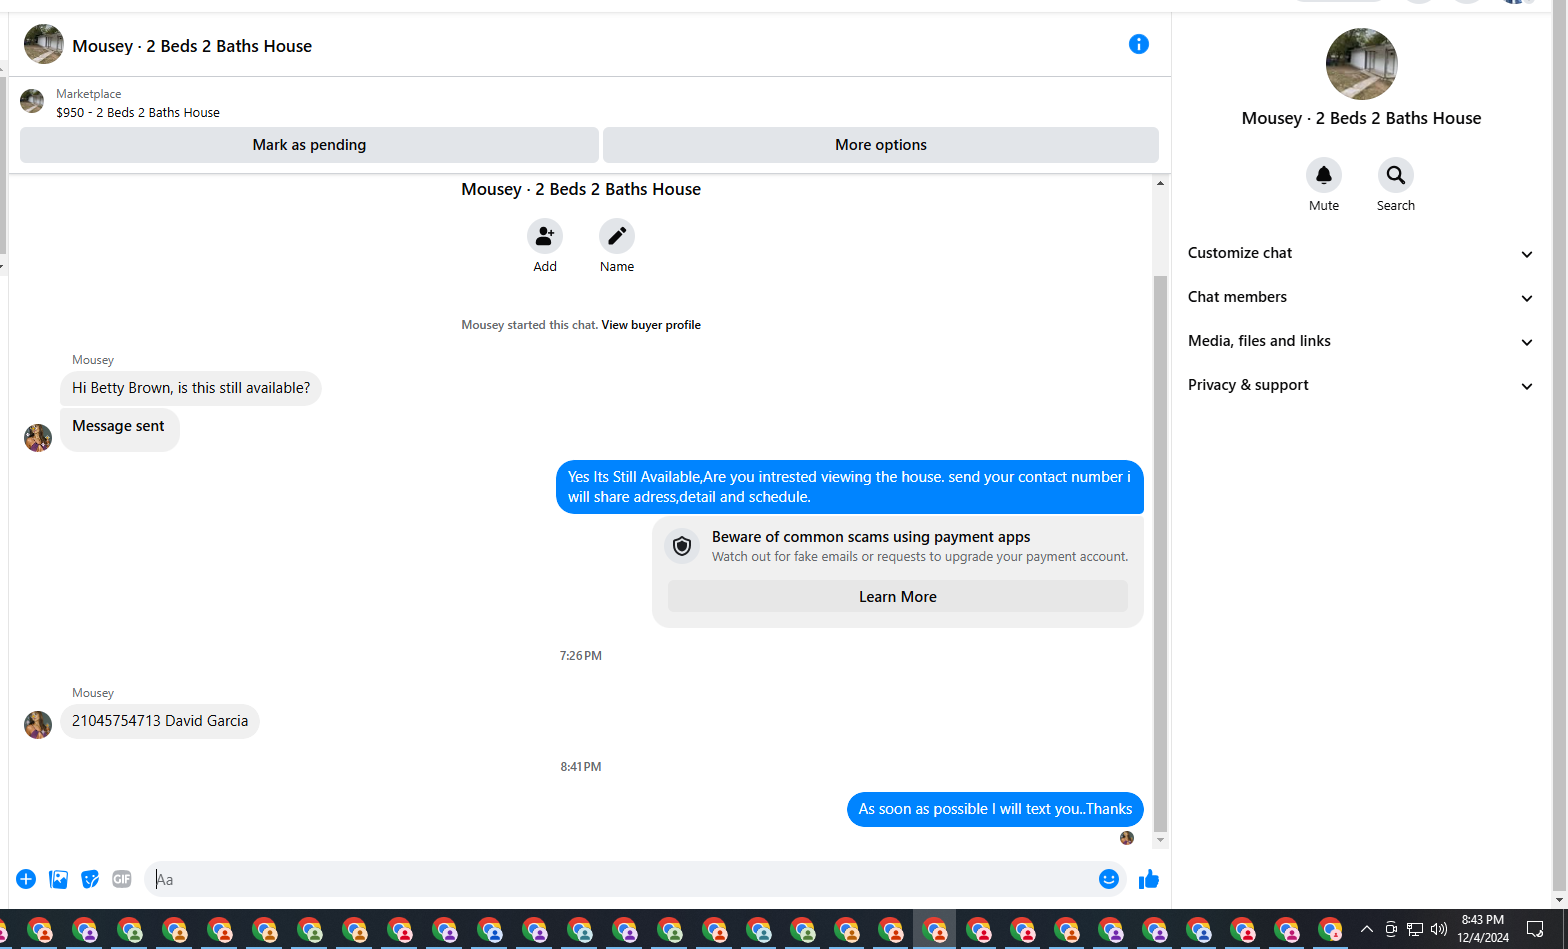The image size is (1568, 949).
Task: Open the $950 - 2 Beds 2 Baths House listing
Action: (138, 113)
